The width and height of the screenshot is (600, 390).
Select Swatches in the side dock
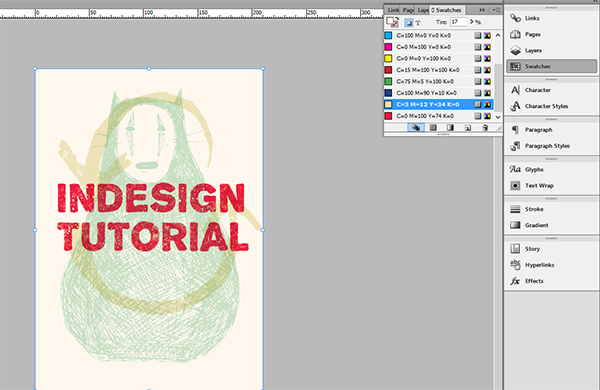tap(551, 66)
